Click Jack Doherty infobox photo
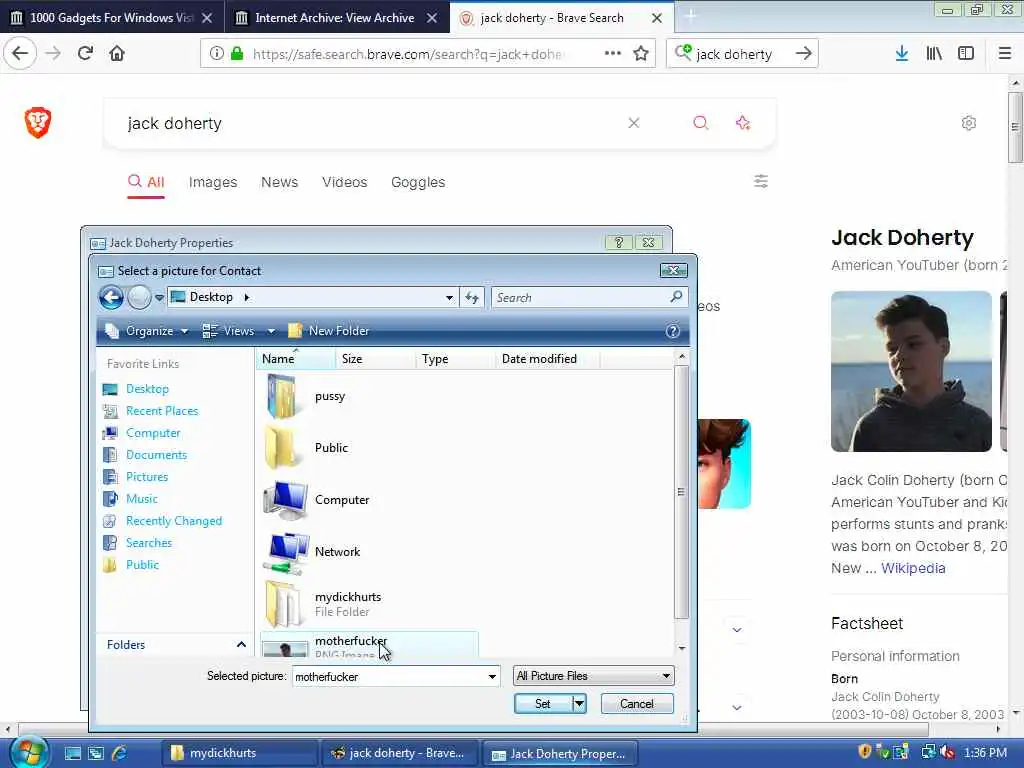This screenshot has width=1024, height=768. 911,371
